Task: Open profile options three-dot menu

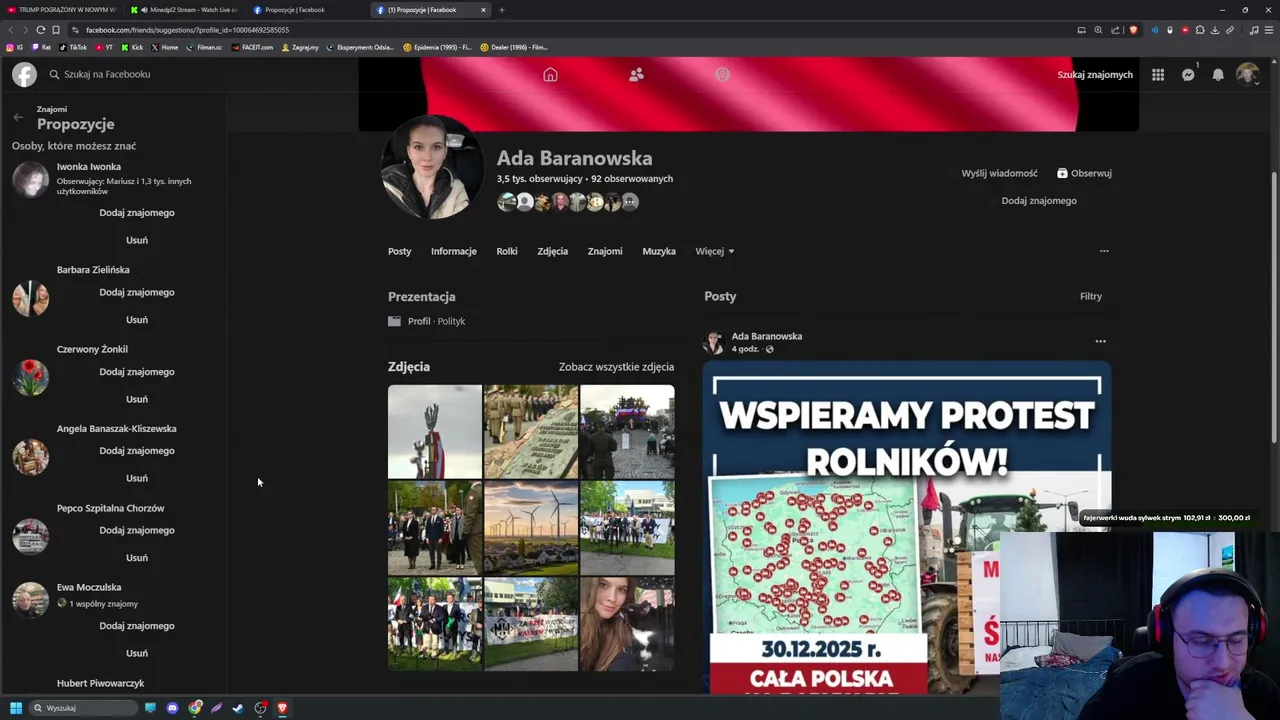Action: coord(1104,251)
